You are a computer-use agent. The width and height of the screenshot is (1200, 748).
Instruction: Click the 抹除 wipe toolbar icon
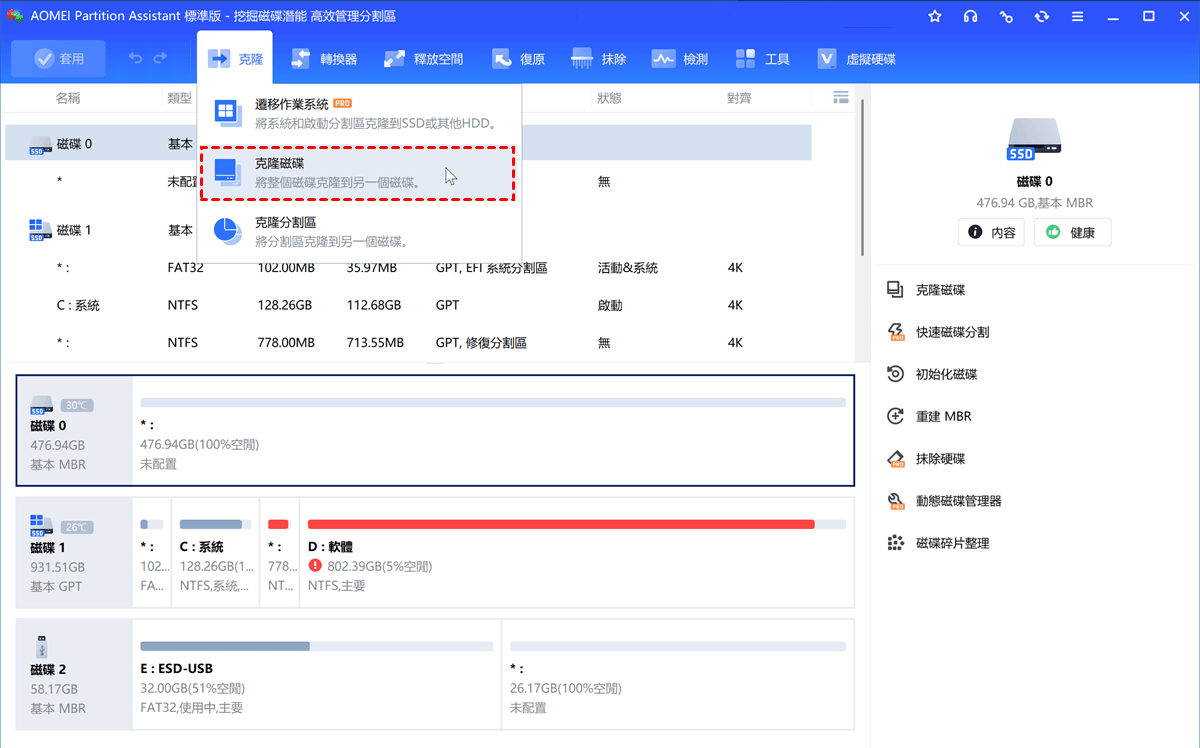click(x=598, y=59)
